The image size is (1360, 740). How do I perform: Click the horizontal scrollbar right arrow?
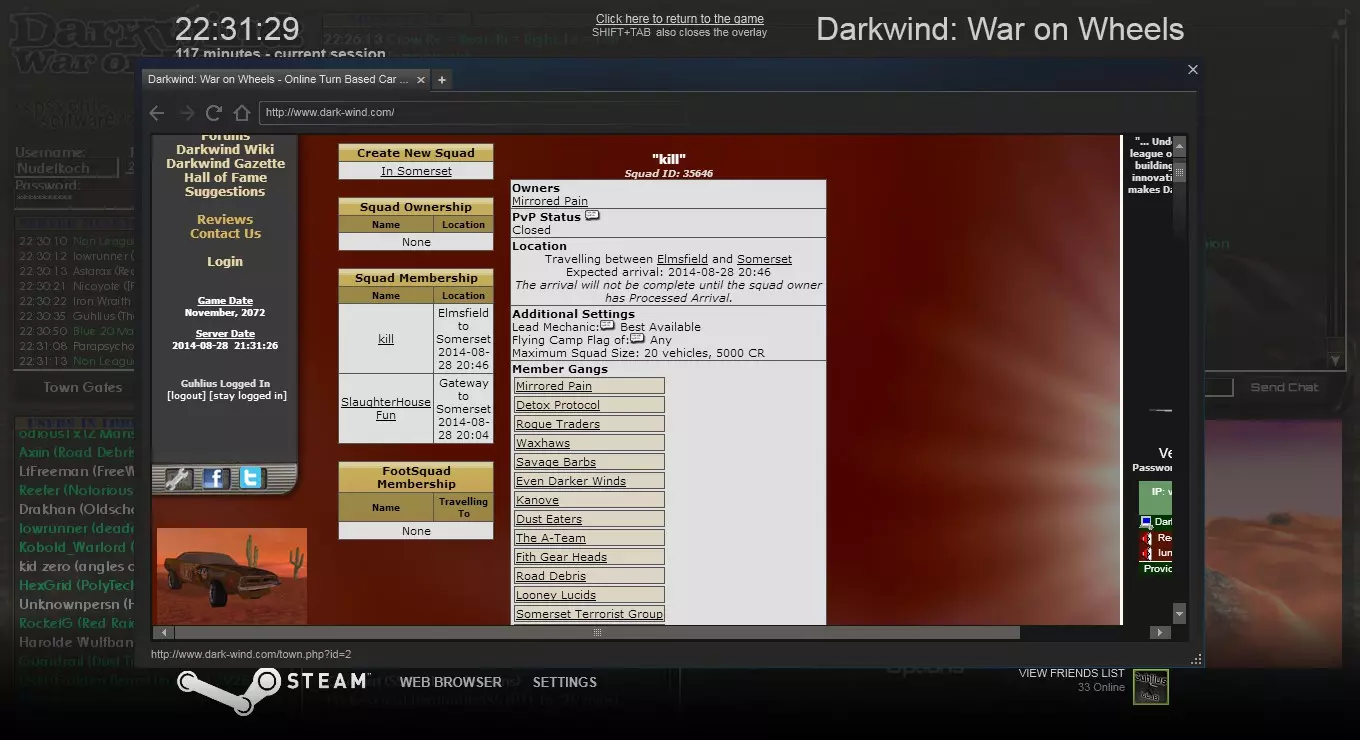tap(1160, 633)
